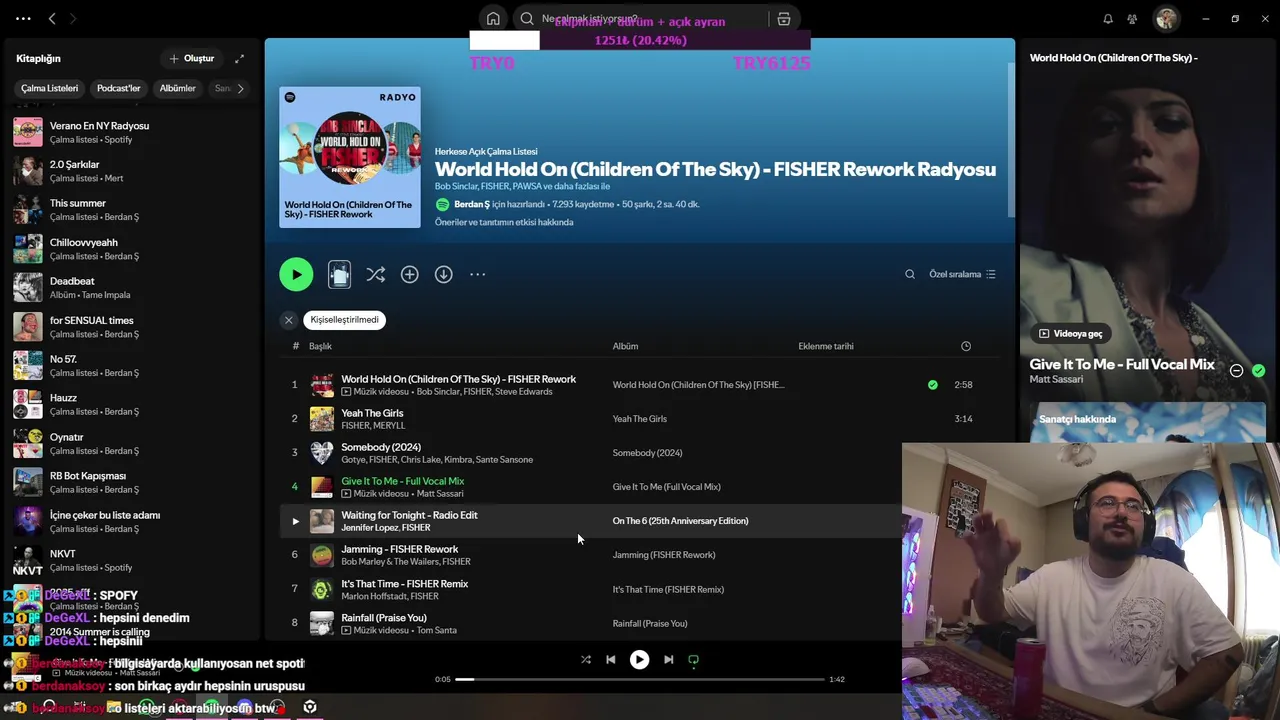Open more options for the playlist
This screenshot has height=720, width=1280.
[x=477, y=274]
